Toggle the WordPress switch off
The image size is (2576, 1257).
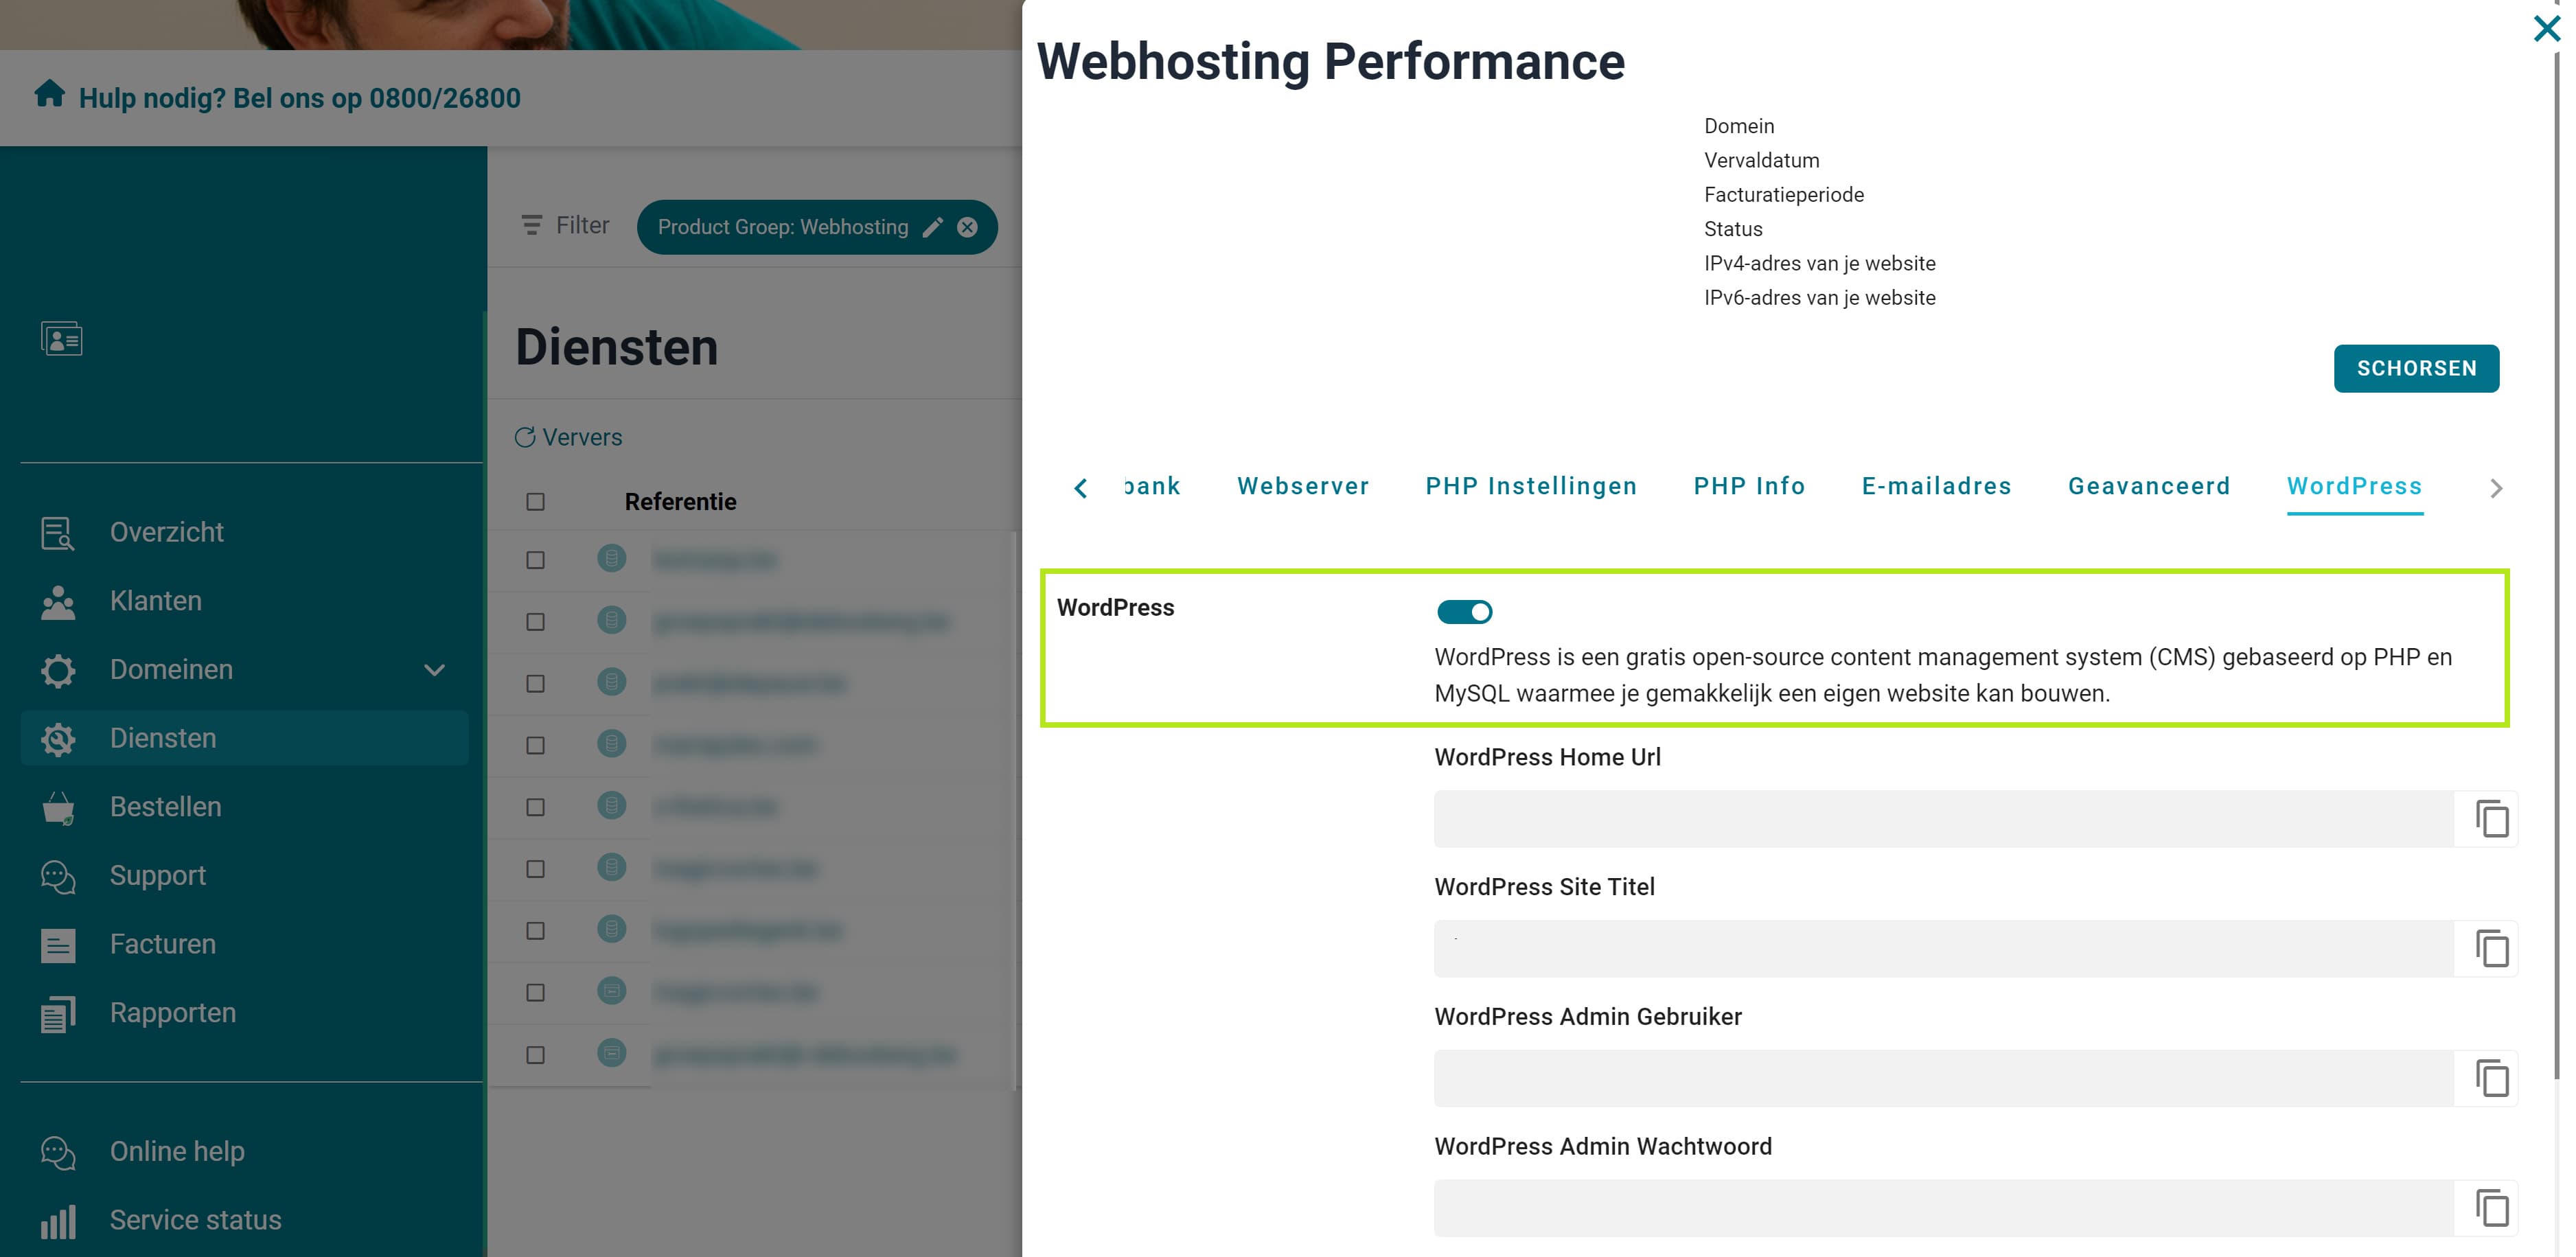point(1464,612)
